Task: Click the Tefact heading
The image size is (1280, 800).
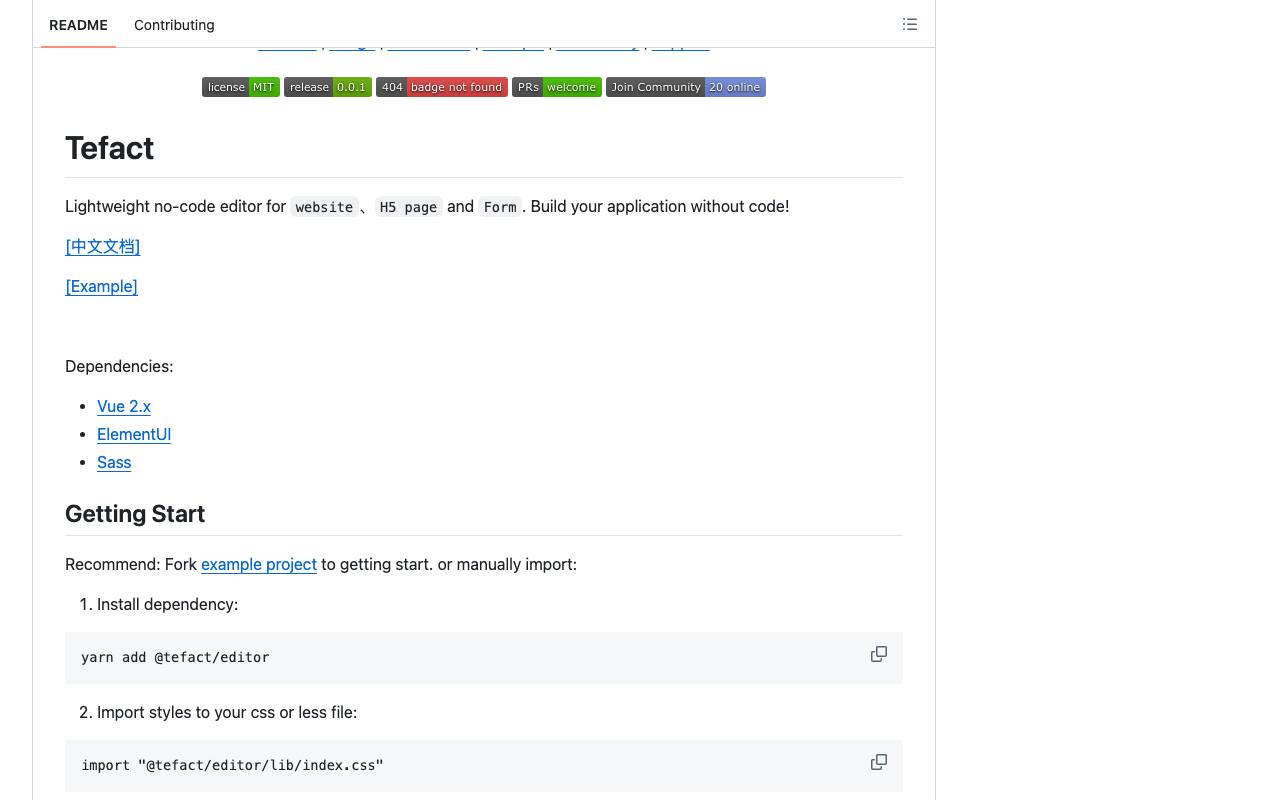Action: [x=109, y=148]
